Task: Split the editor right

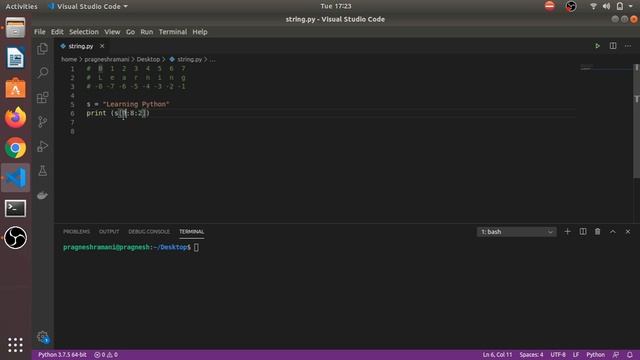Action: [x=613, y=46]
